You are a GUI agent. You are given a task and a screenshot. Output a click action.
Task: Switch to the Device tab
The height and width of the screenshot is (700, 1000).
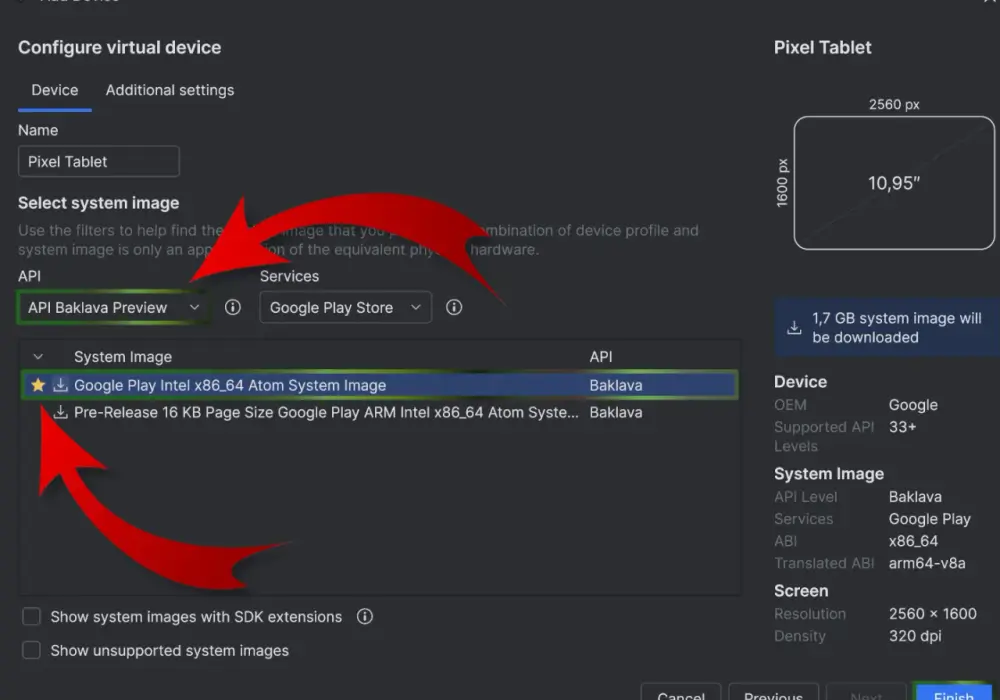point(55,90)
